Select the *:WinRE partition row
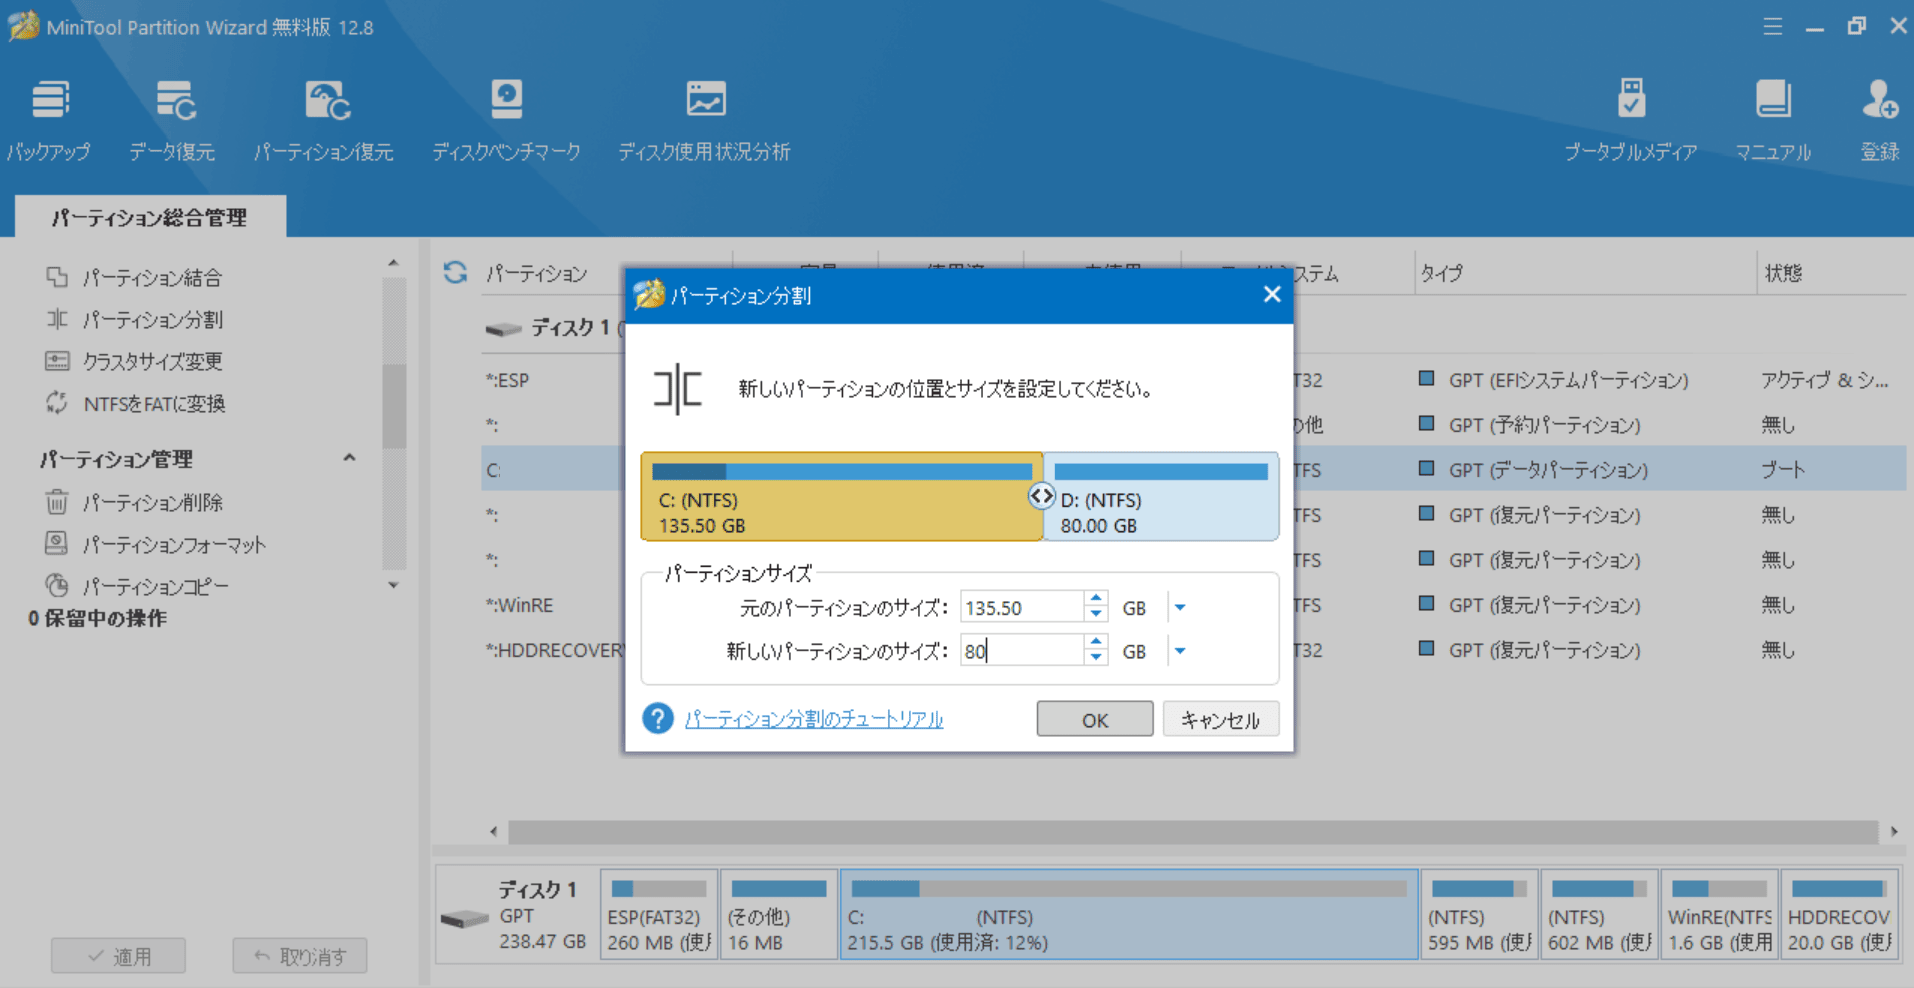The height and width of the screenshot is (988, 1914). click(x=1194, y=605)
